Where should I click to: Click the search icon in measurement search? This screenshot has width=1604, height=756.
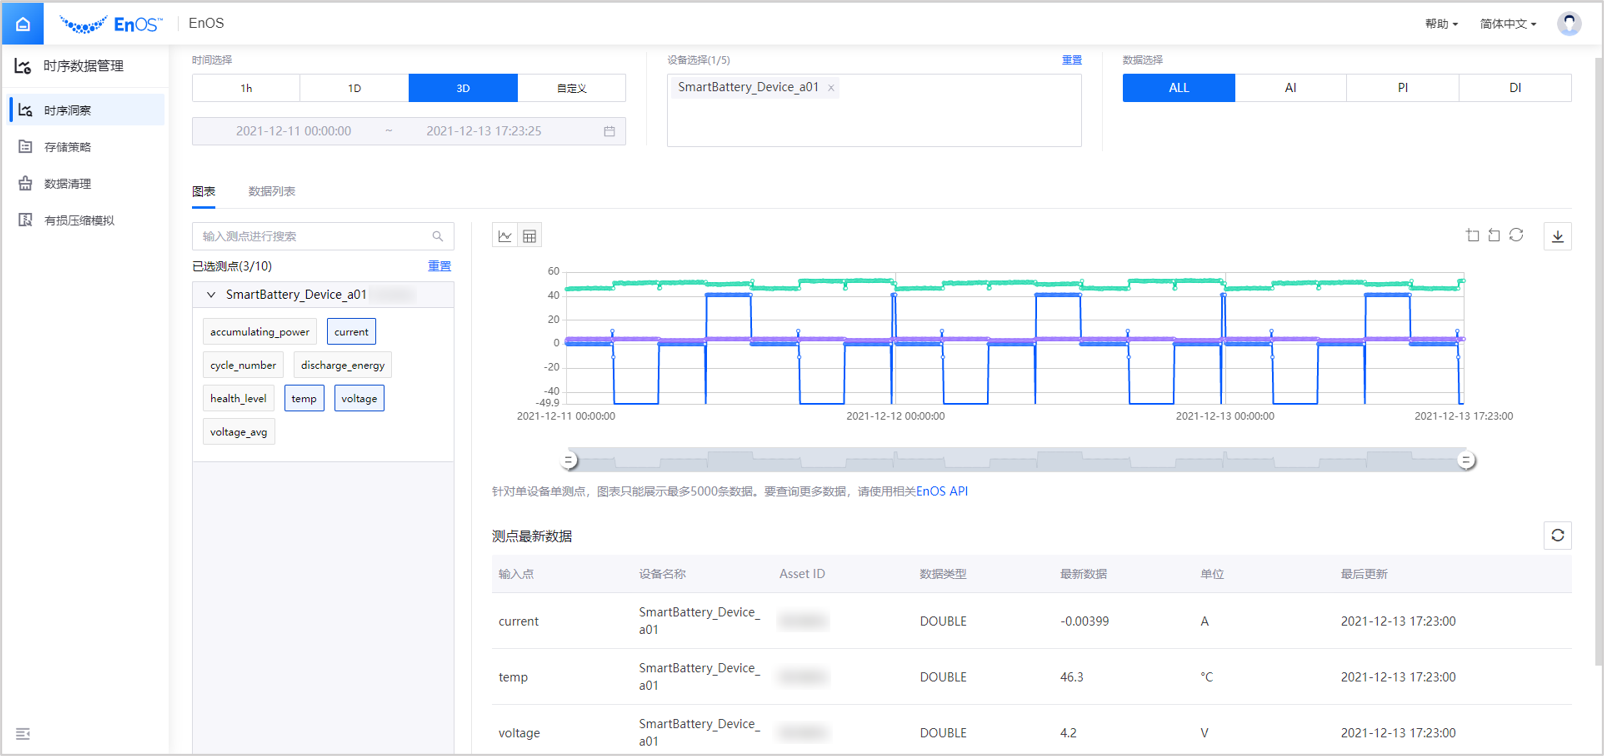(437, 236)
